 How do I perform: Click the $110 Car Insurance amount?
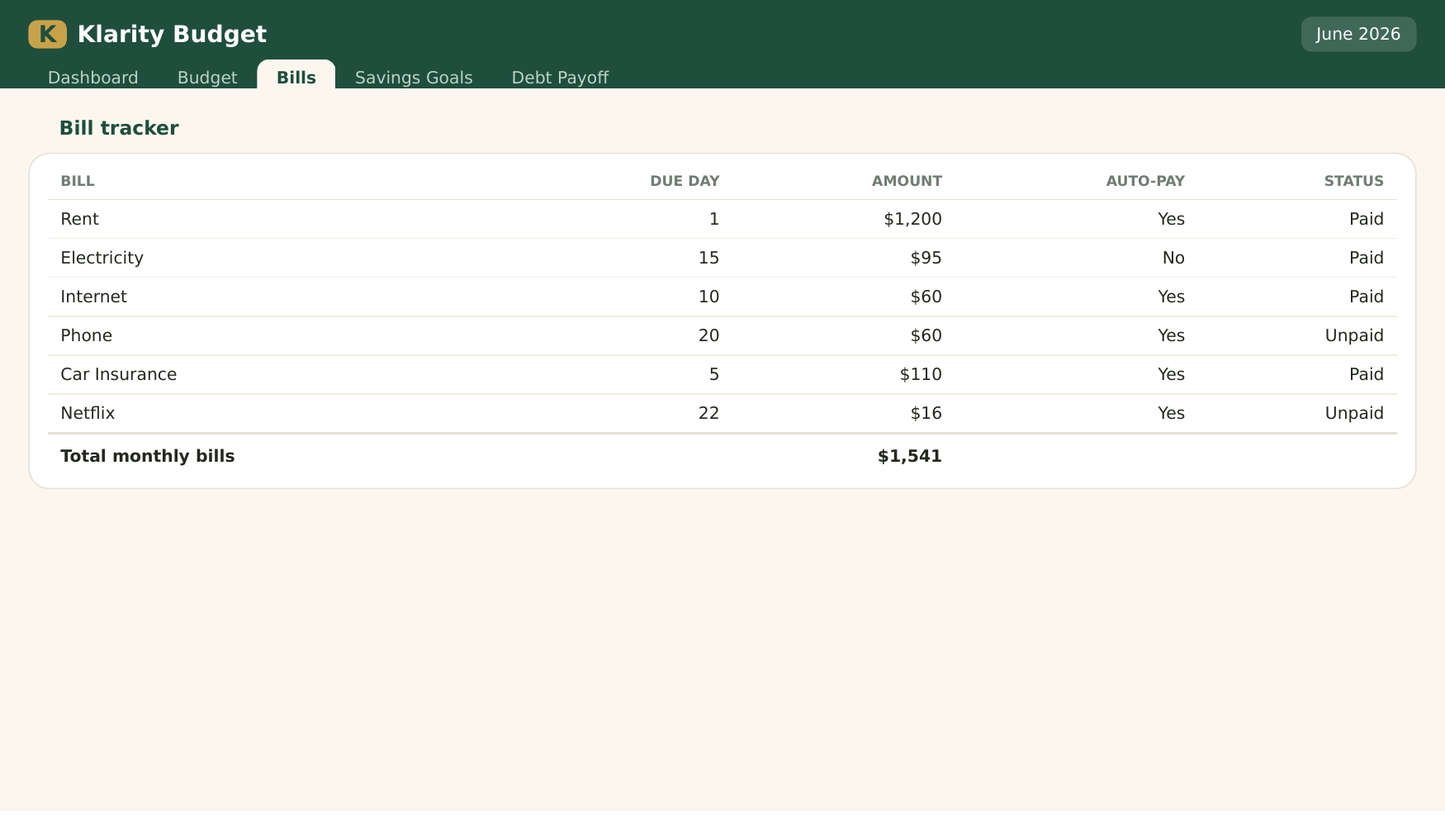coord(921,374)
